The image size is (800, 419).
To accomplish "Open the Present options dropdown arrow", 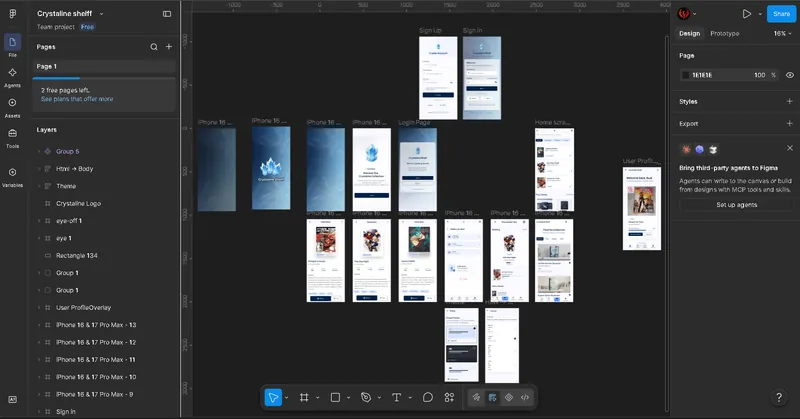I will (760, 14).
